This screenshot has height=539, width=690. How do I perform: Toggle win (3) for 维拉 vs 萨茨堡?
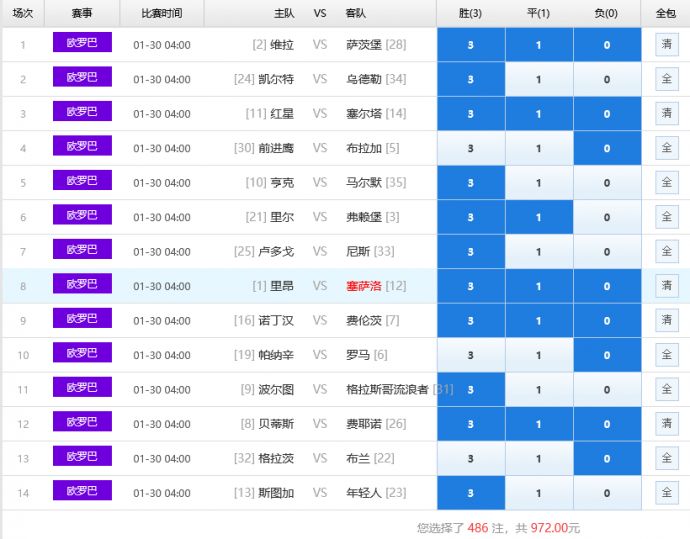click(470, 45)
